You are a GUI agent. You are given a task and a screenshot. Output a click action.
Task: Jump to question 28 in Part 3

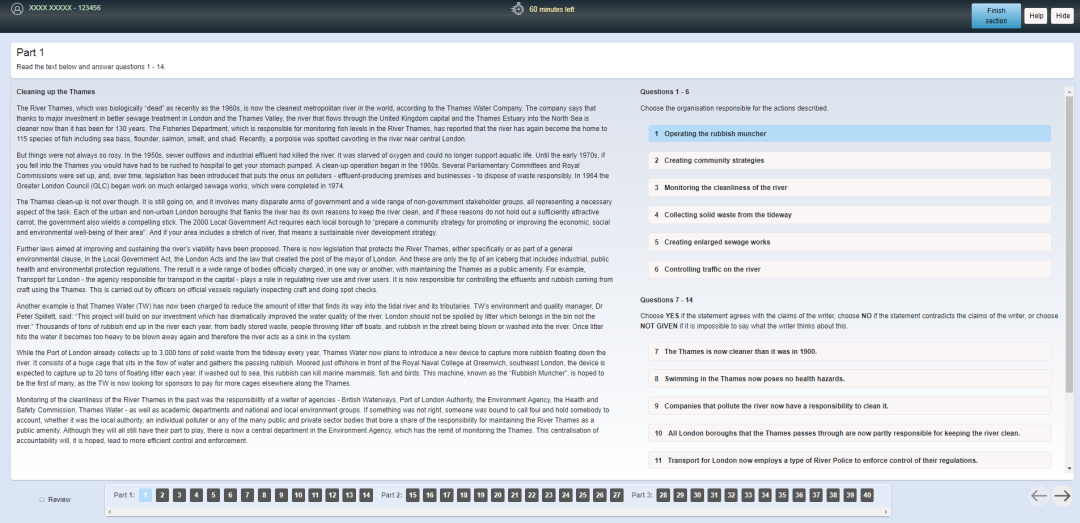[663, 495]
